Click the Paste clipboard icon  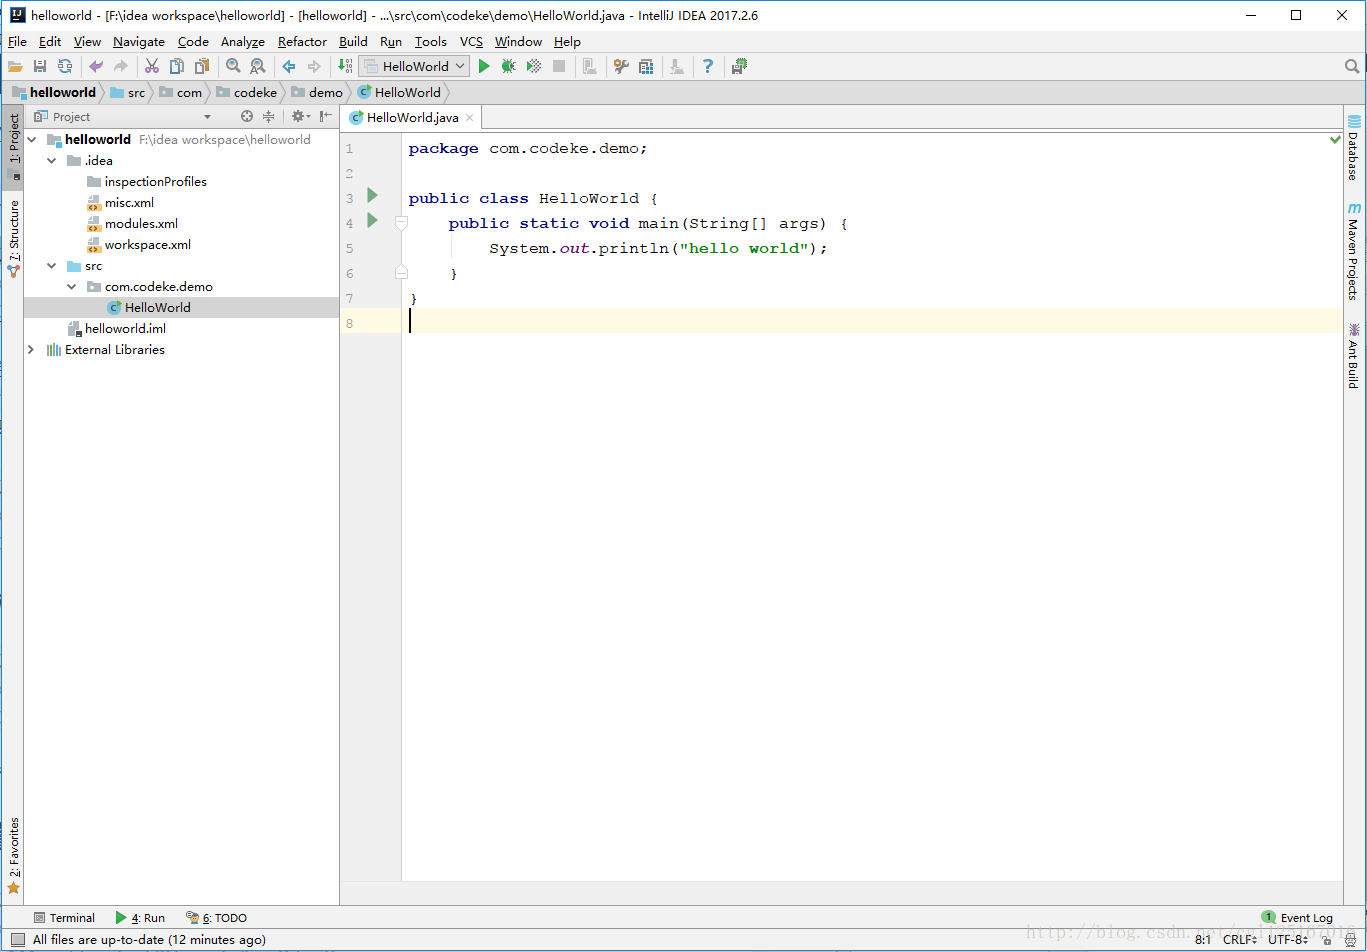pyautogui.click(x=202, y=66)
